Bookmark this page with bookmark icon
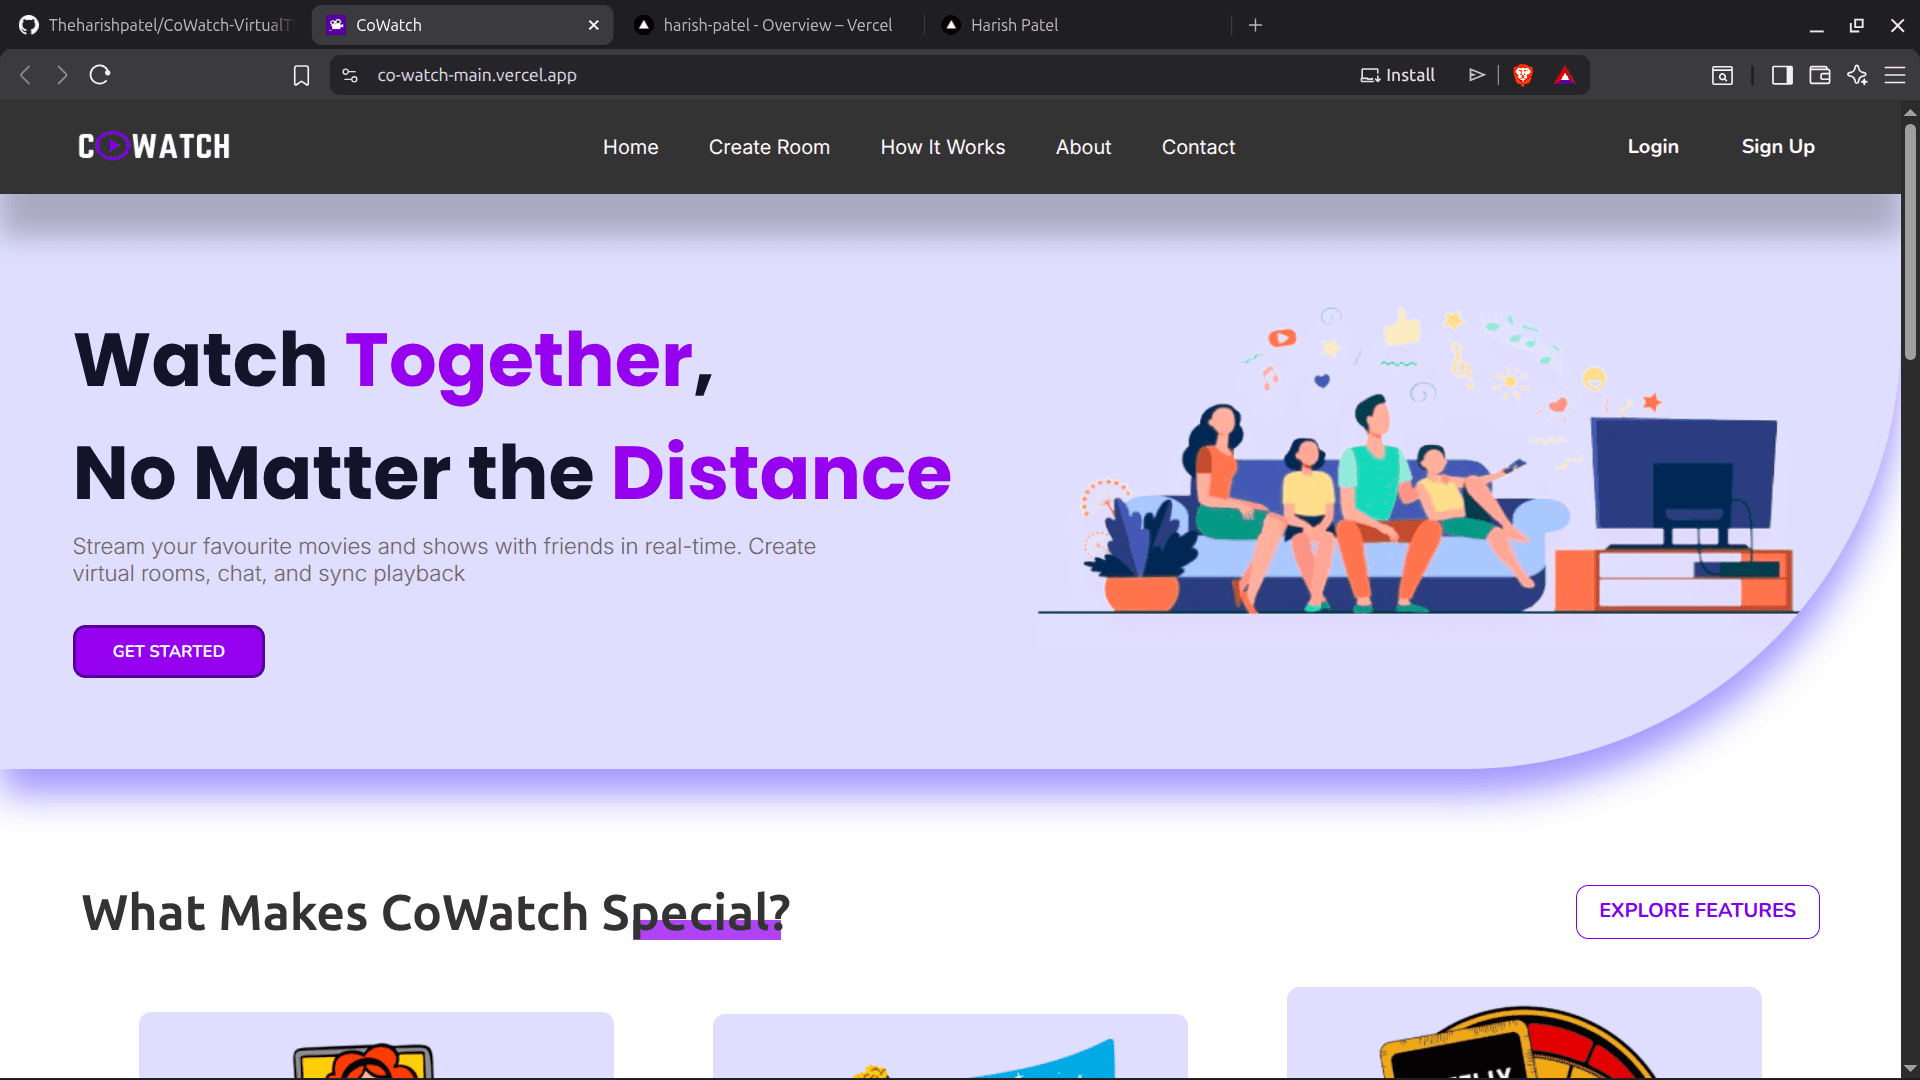Image resolution: width=1920 pixels, height=1080 pixels. [x=301, y=75]
